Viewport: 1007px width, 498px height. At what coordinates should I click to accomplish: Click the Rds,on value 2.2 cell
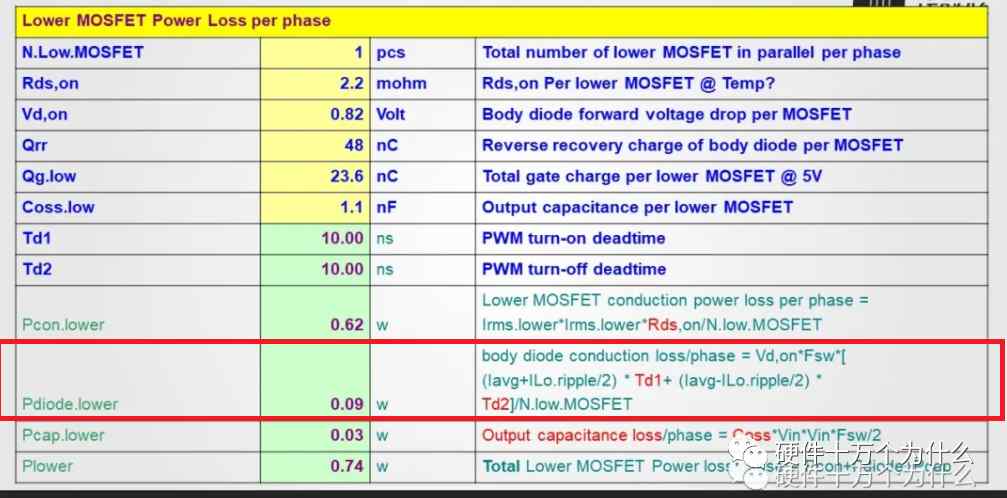point(315,84)
